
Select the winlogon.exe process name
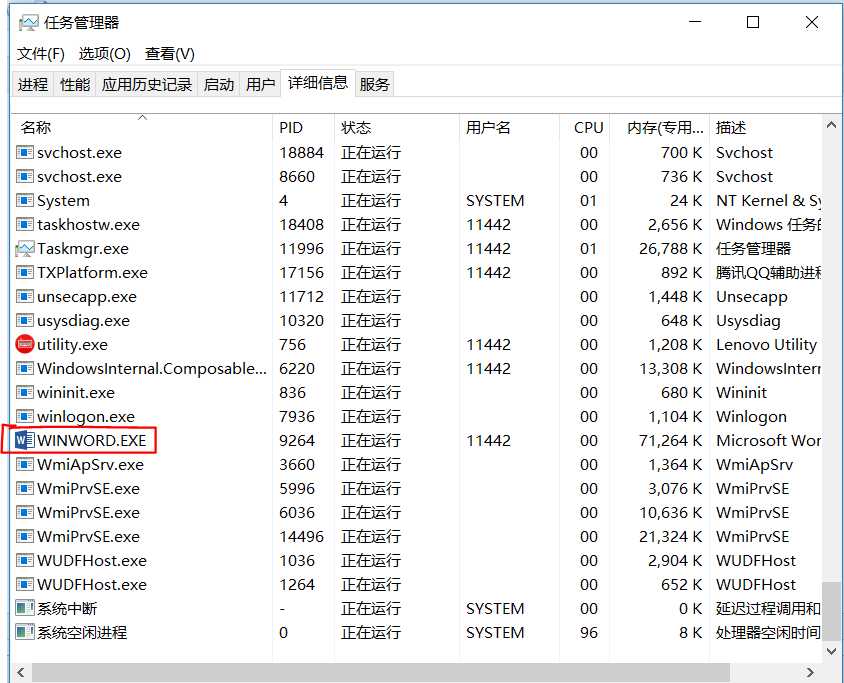coord(86,417)
